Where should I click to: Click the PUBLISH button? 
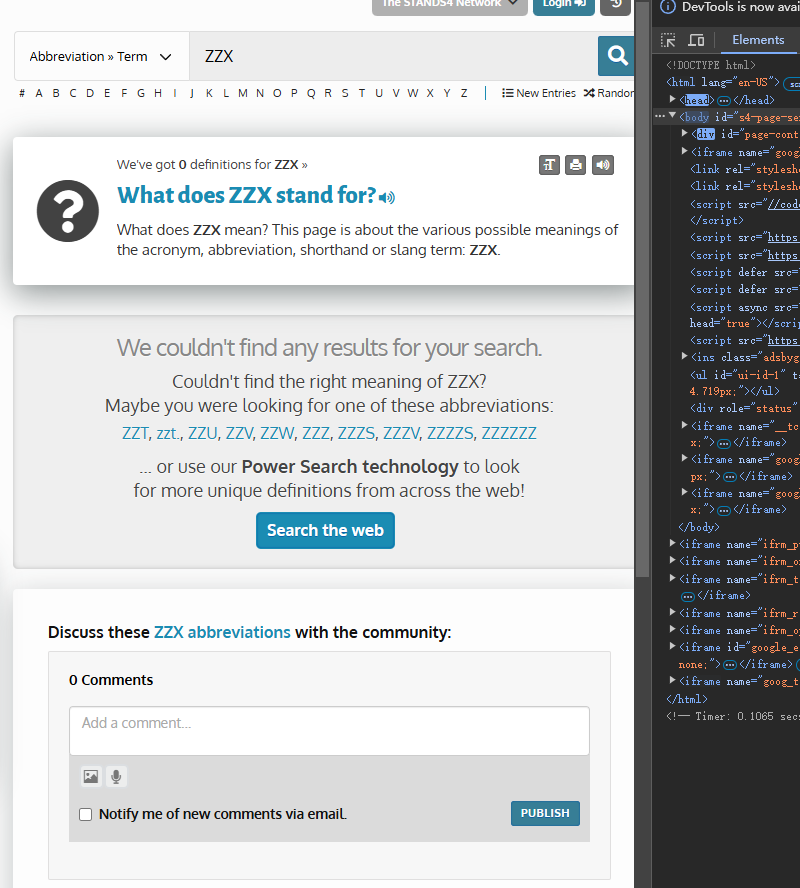545,813
